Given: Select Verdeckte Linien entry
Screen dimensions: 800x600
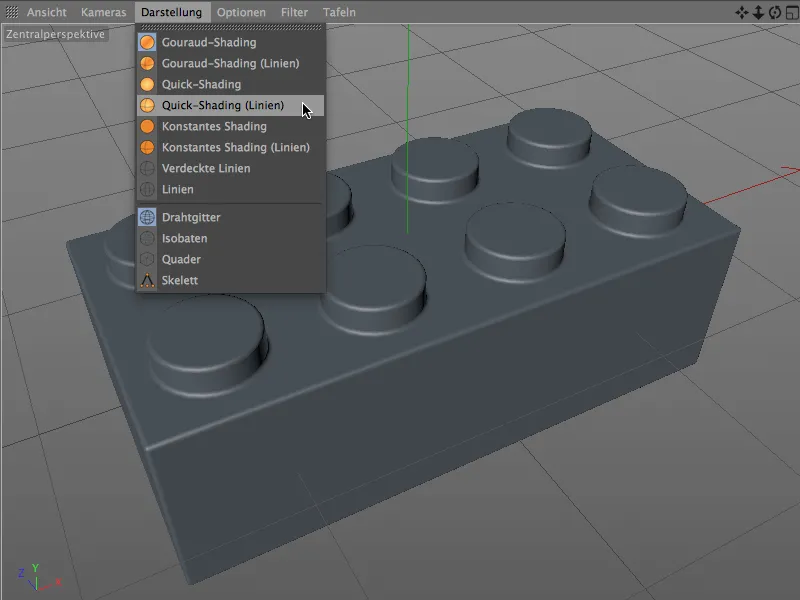Looking at the screenshot, I should coord(231,168).
